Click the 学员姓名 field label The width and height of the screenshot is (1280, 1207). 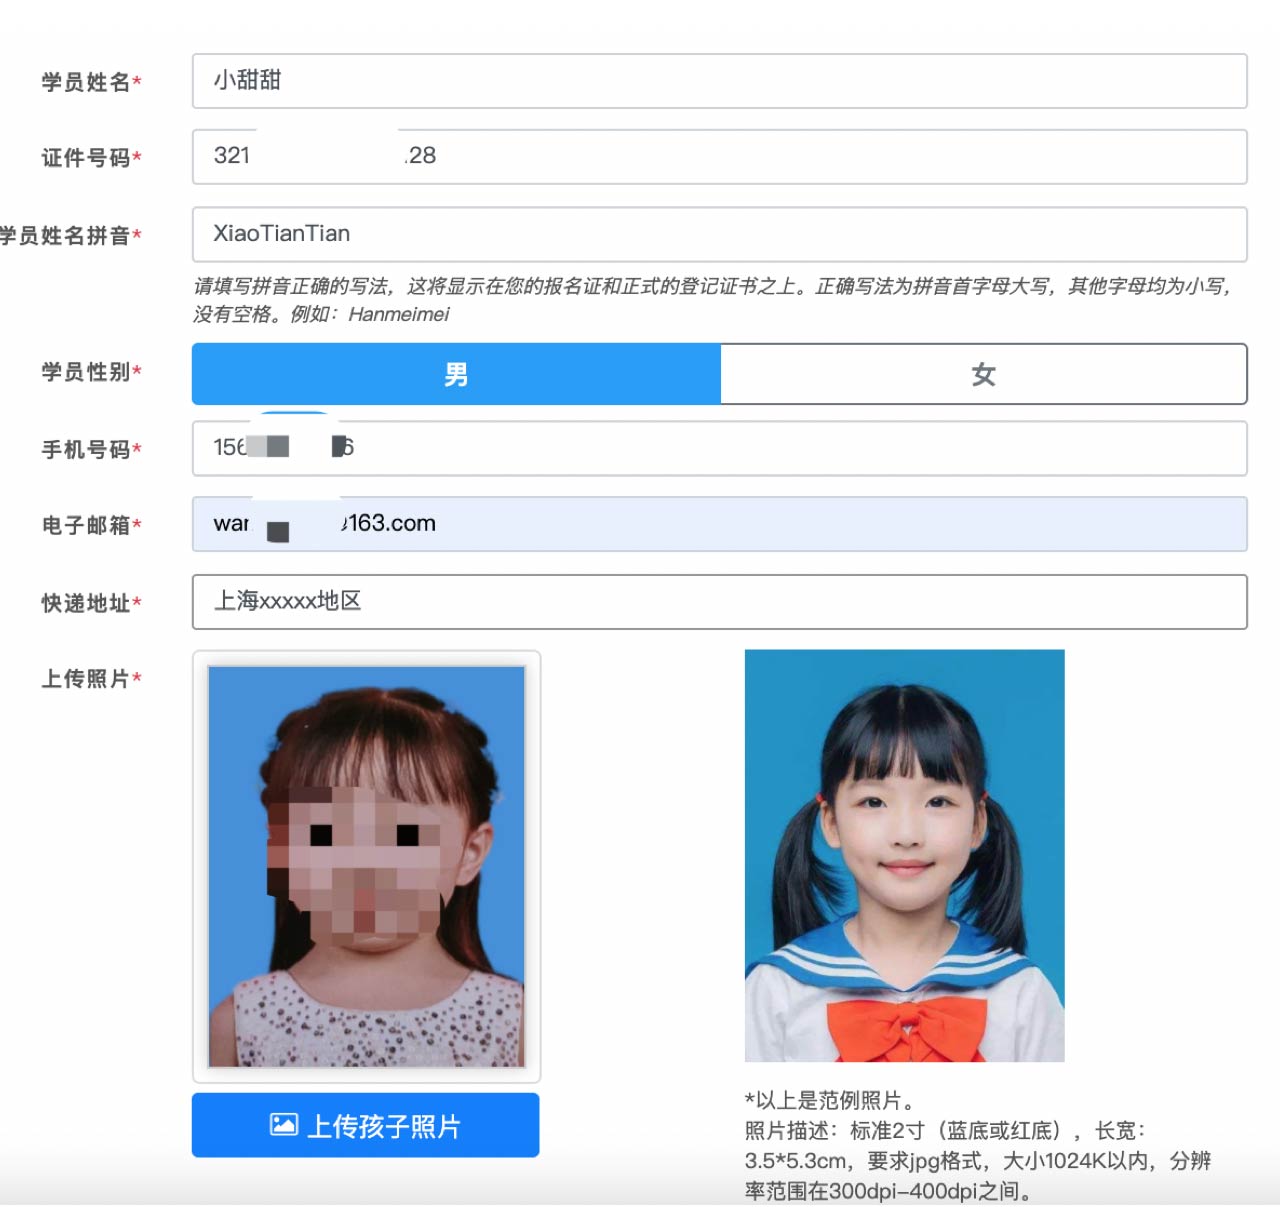[x=86, y=82]
